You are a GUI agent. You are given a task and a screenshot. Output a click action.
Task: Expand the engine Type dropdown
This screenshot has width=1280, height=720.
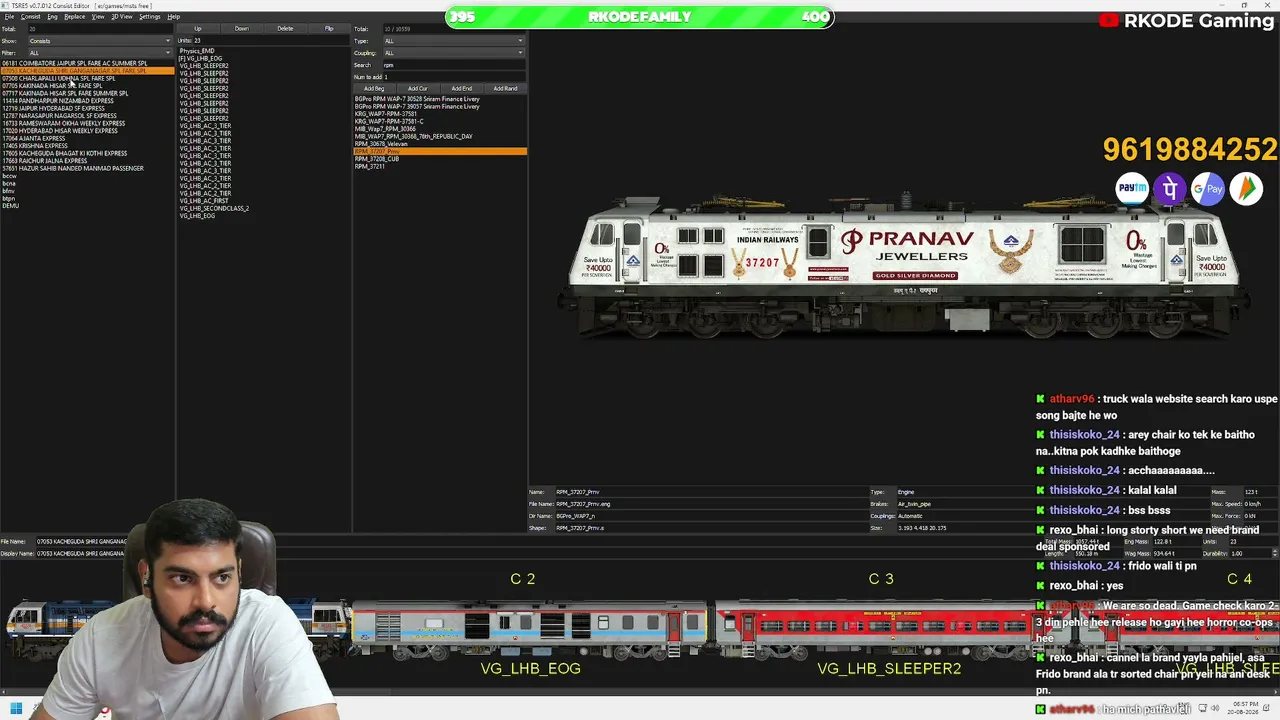(454, 41)
